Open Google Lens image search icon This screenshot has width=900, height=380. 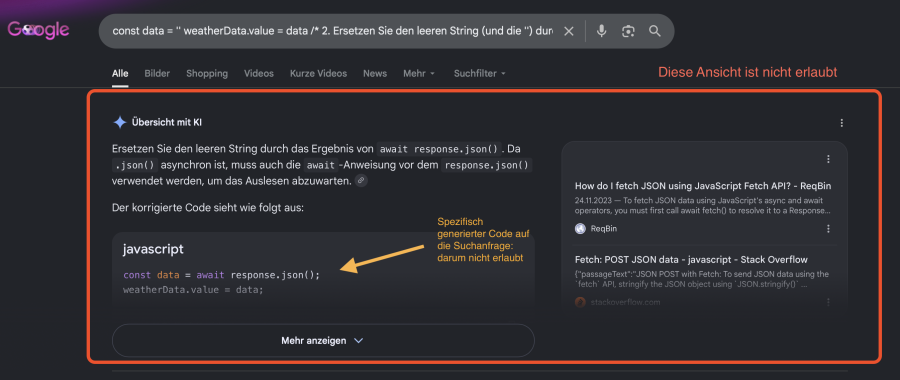pos(628,31)
